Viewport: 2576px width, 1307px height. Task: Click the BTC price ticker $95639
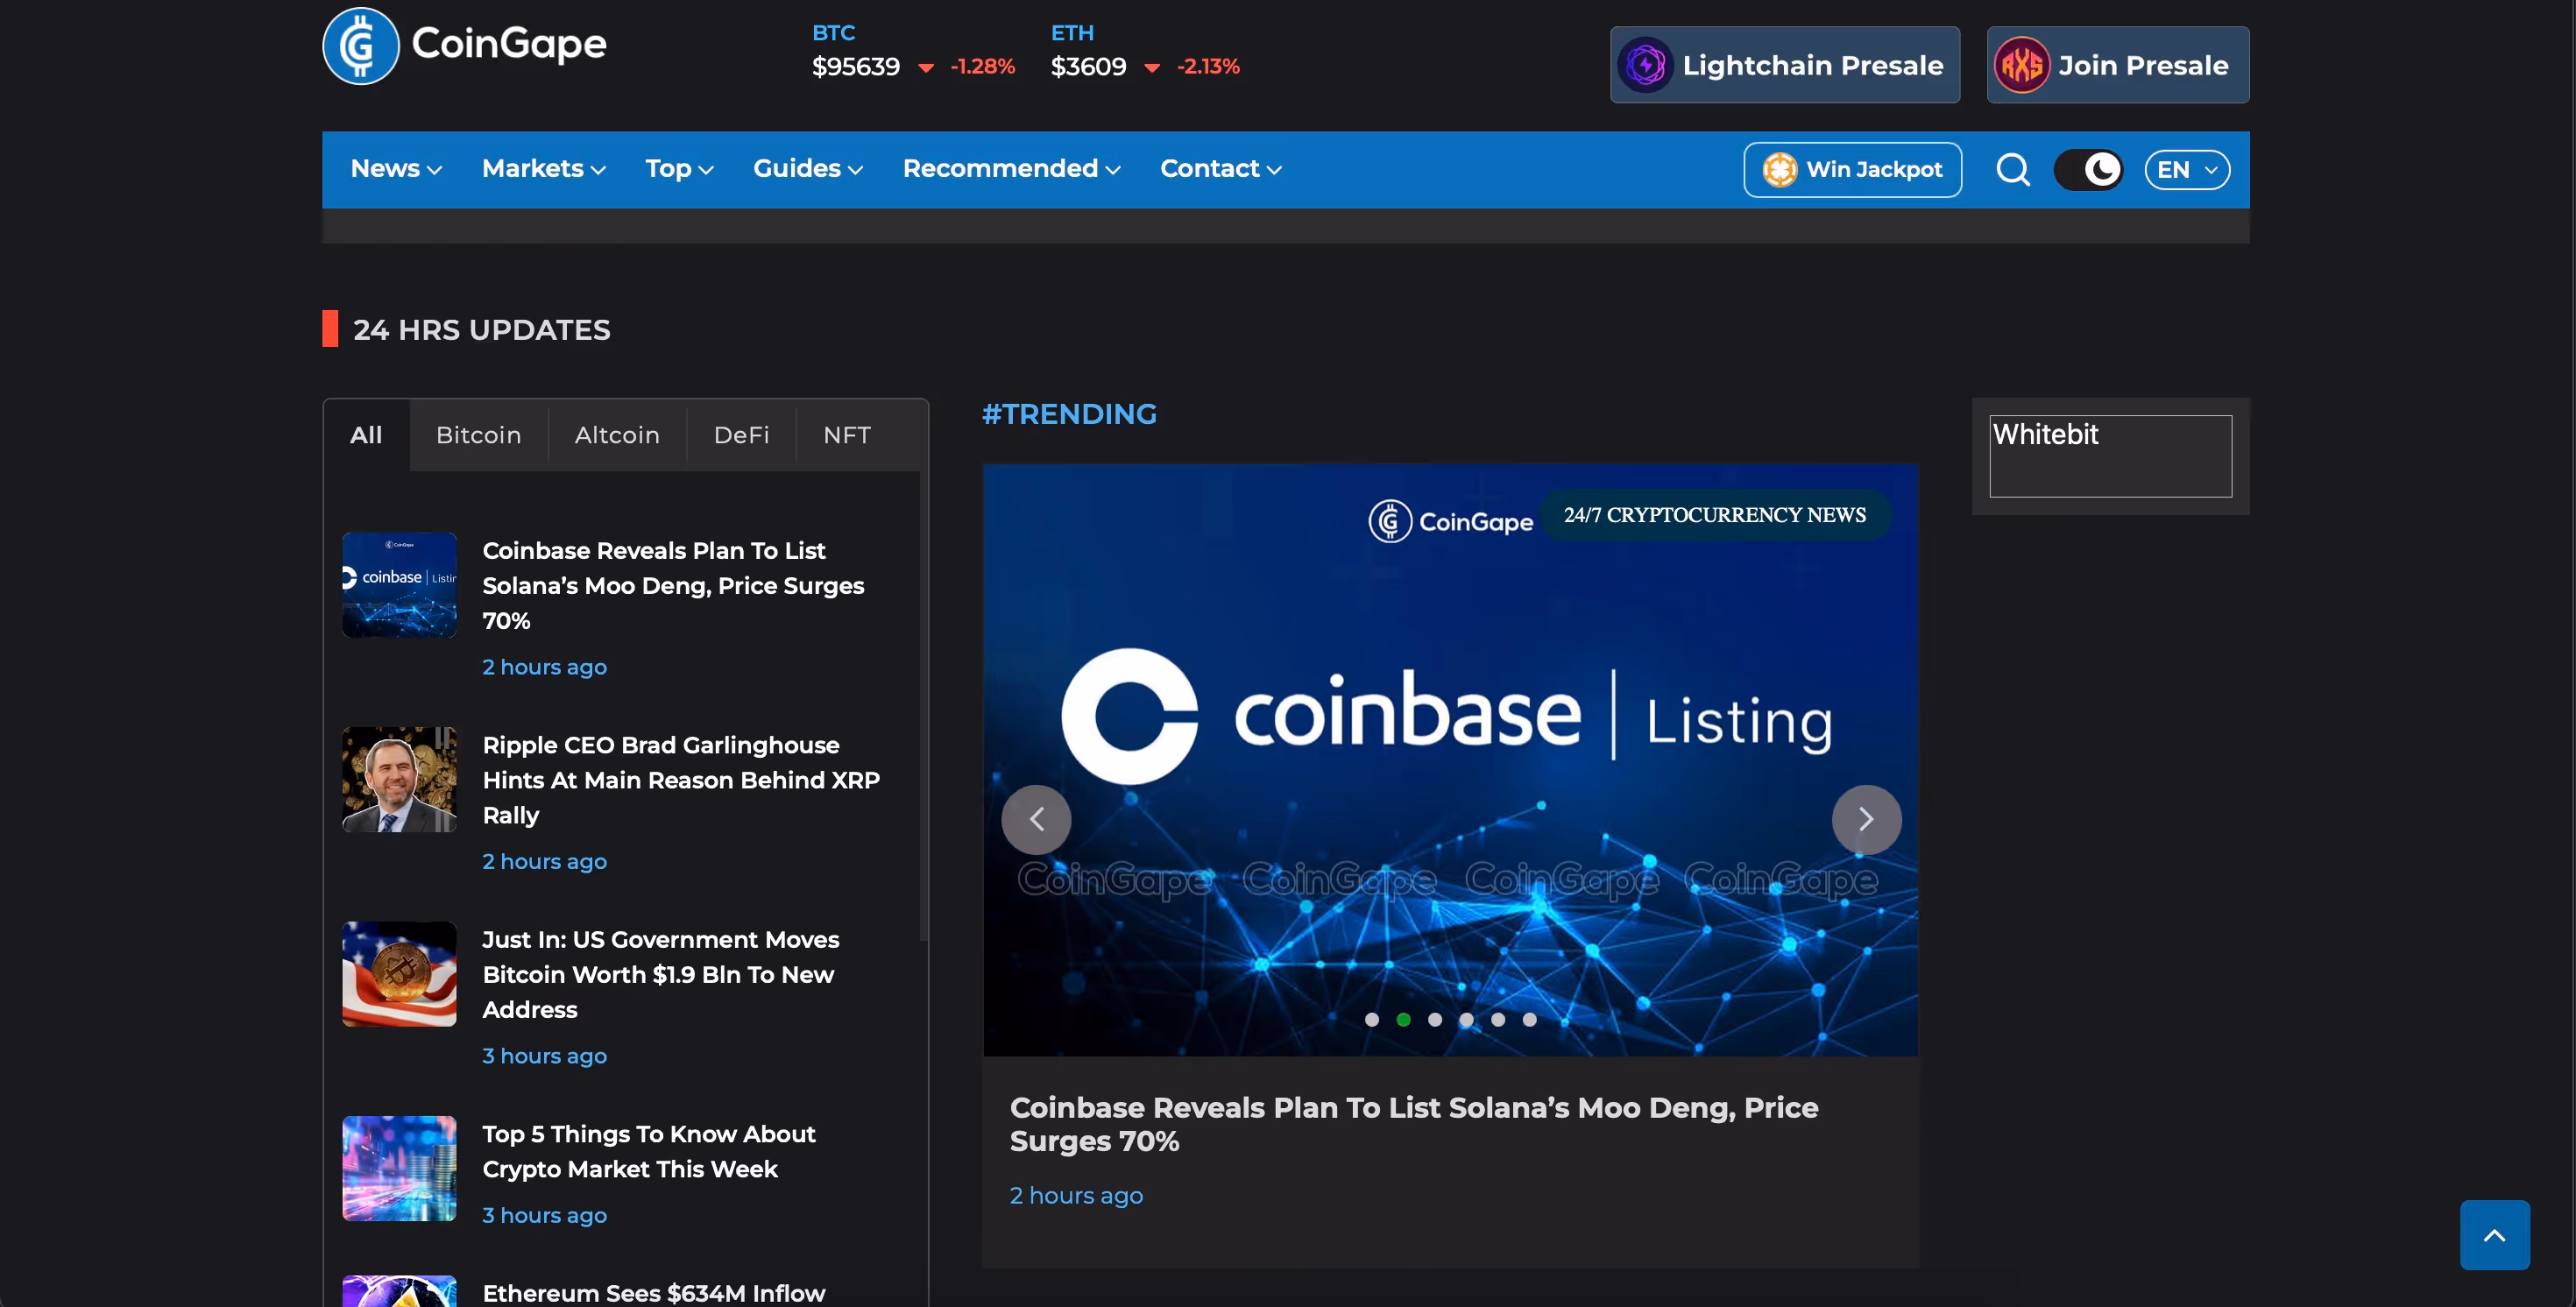[856, 66]
